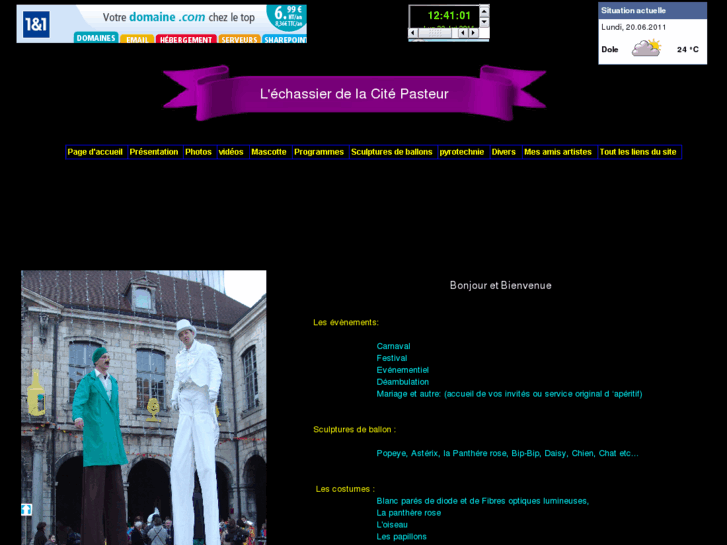Click the 1&1 logo in the ad banner
The width and height of the screenshot is (727, 545).
[36, 24]
